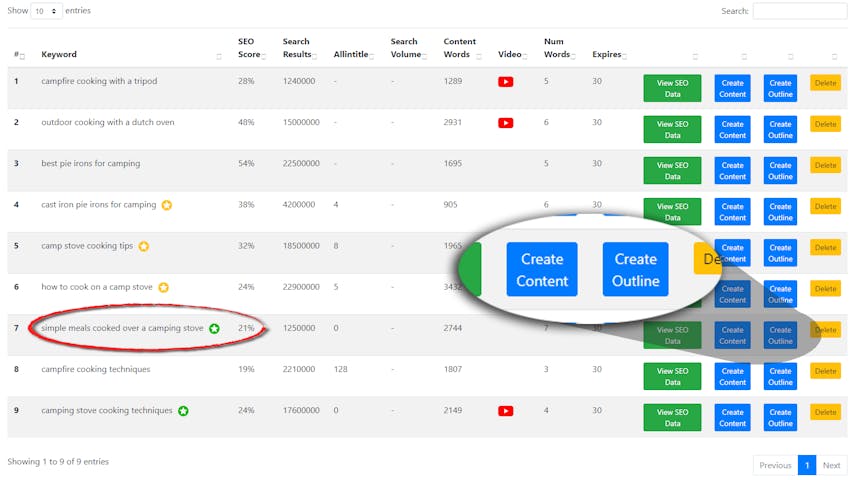
Task: Go to page 1 in pagination
Action: click(806, 465)
